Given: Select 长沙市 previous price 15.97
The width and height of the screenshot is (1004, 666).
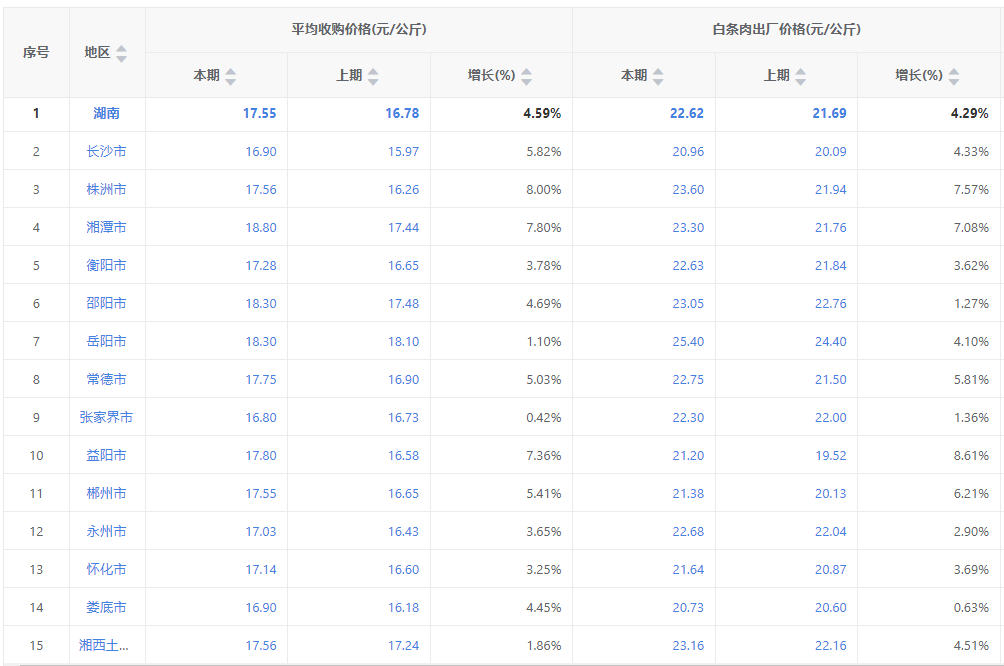Looking at the screenshot, I should [x=403, y=152].
